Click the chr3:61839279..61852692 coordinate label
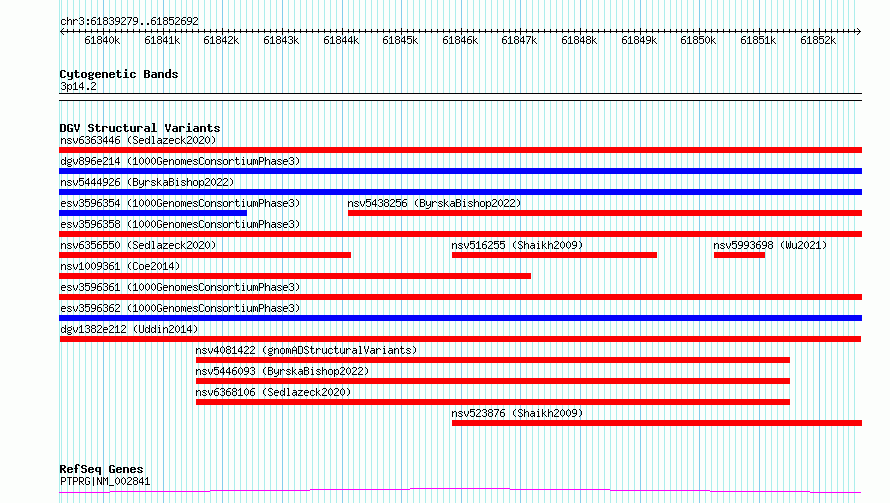The image size is (890, 503). (129, 22)
